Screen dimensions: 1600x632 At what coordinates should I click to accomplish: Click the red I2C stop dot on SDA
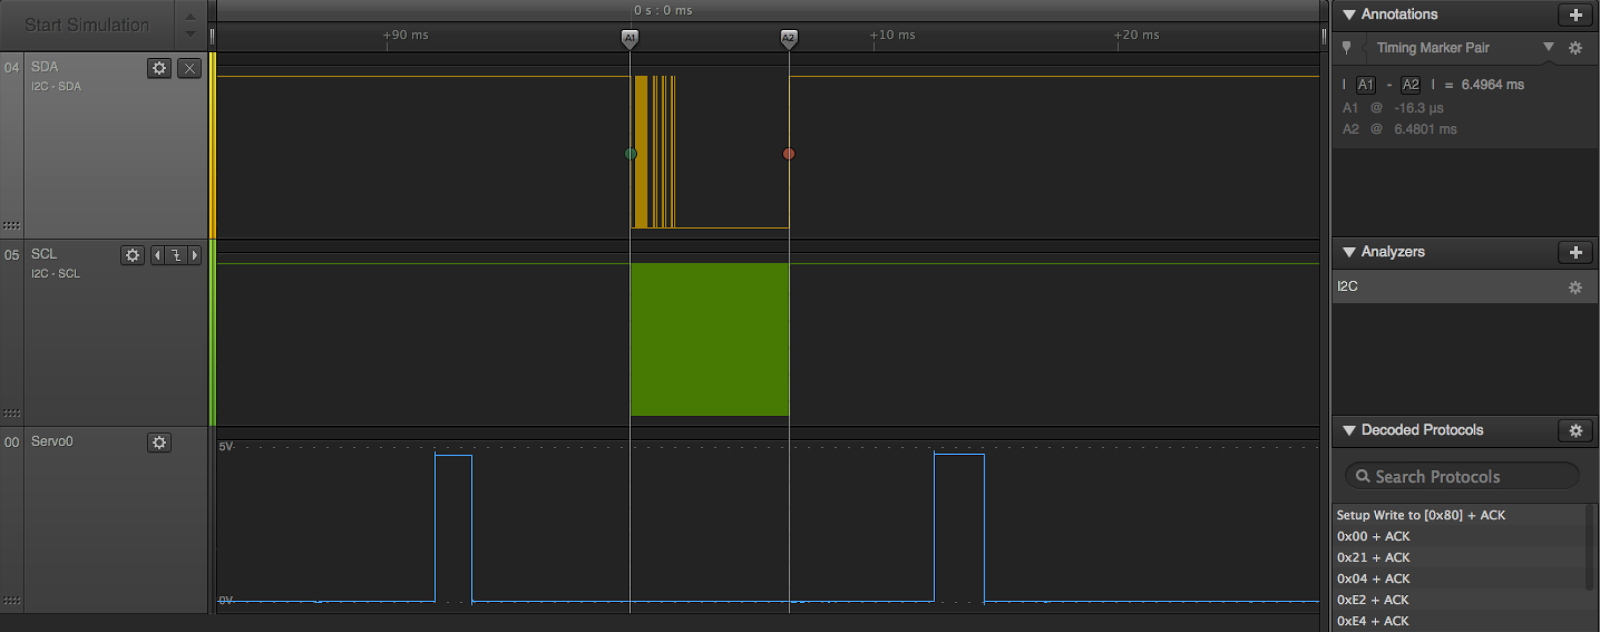[x=789, y=154]
